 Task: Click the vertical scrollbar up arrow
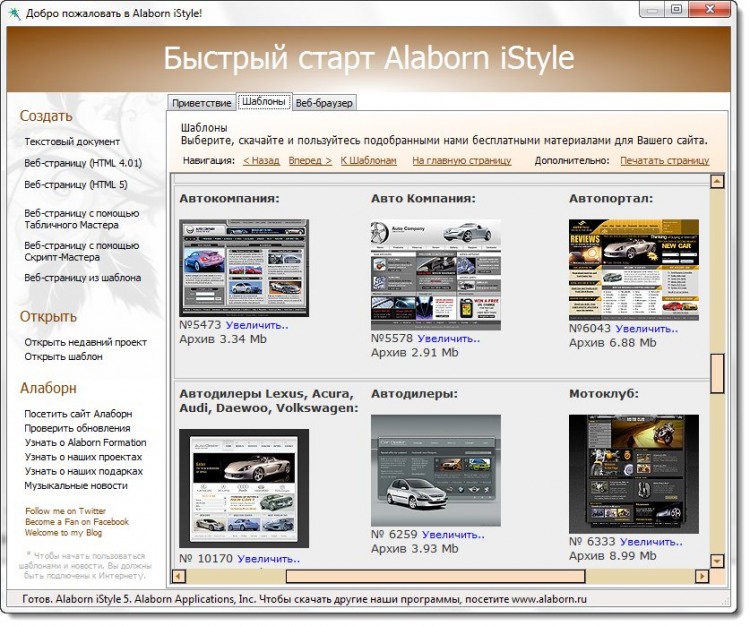pyautogui.click(x=717, y=181)
